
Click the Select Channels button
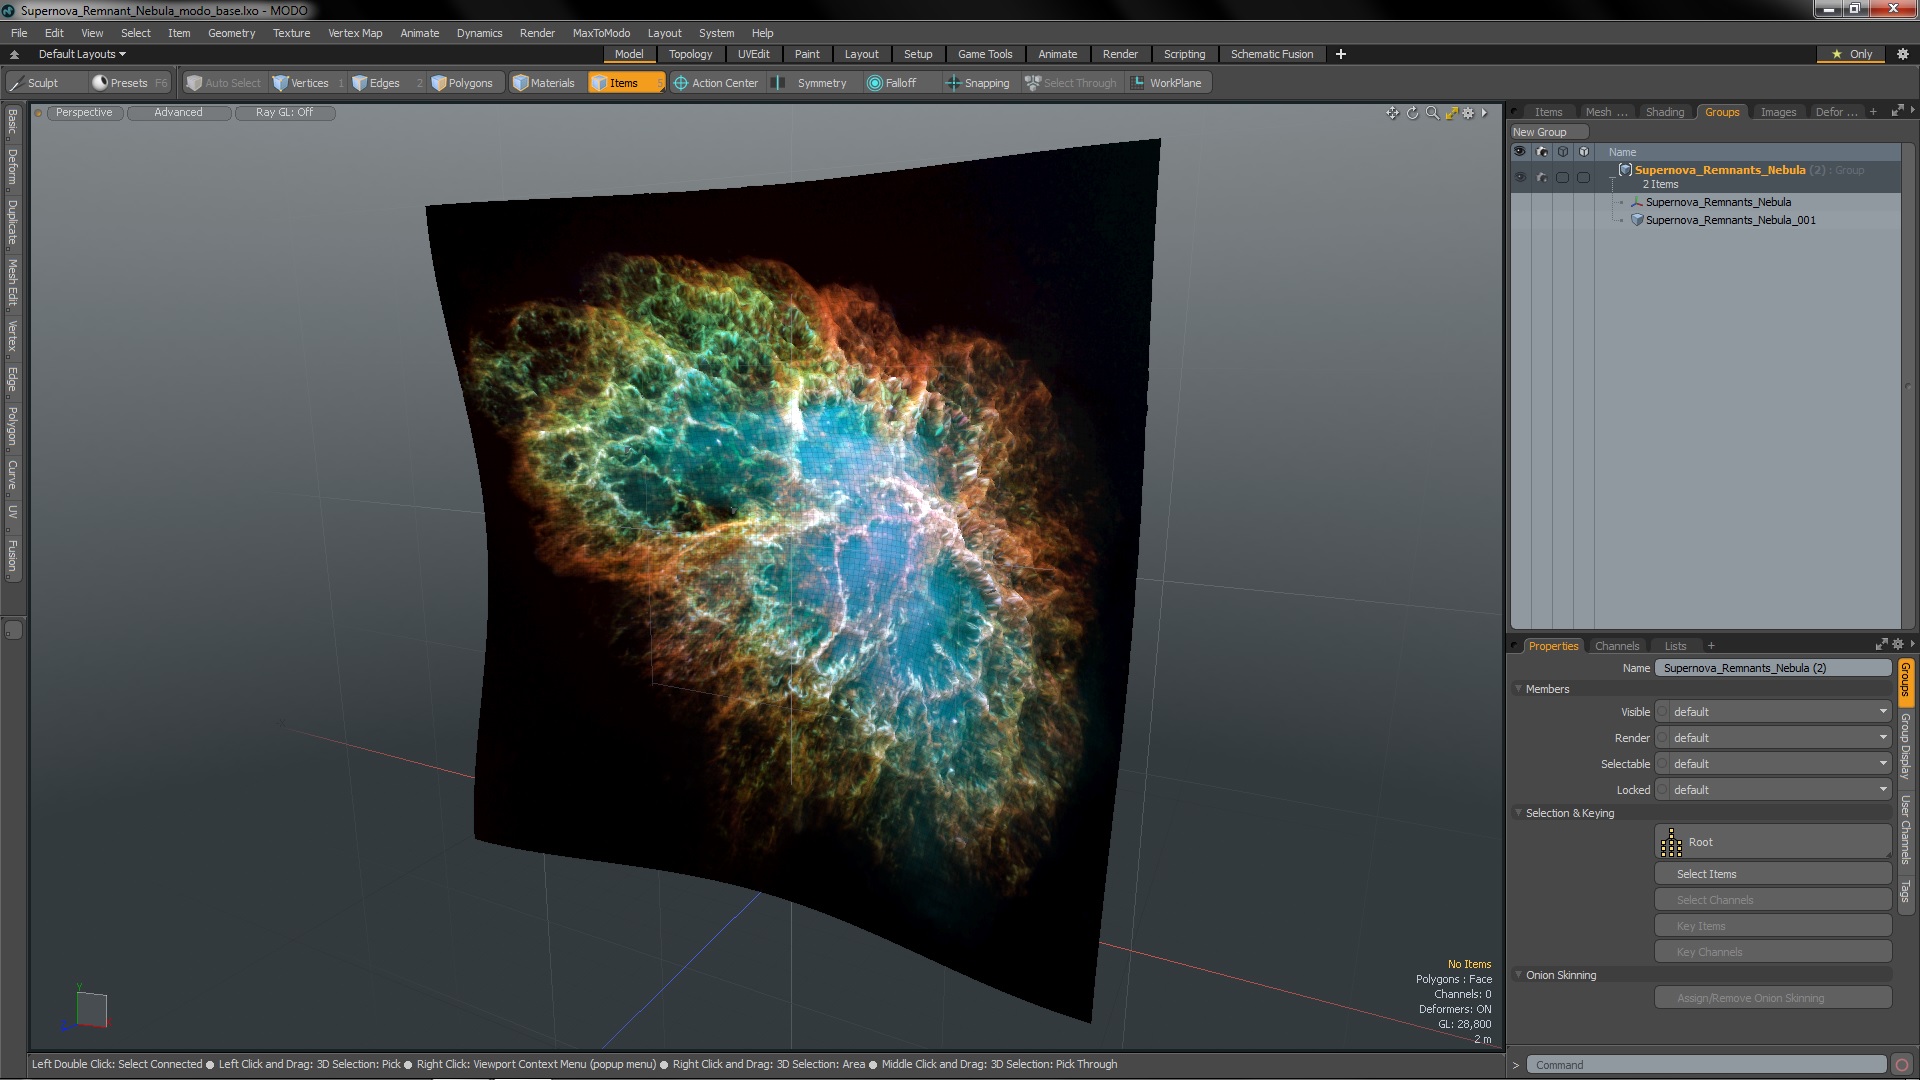point(1773,900)
